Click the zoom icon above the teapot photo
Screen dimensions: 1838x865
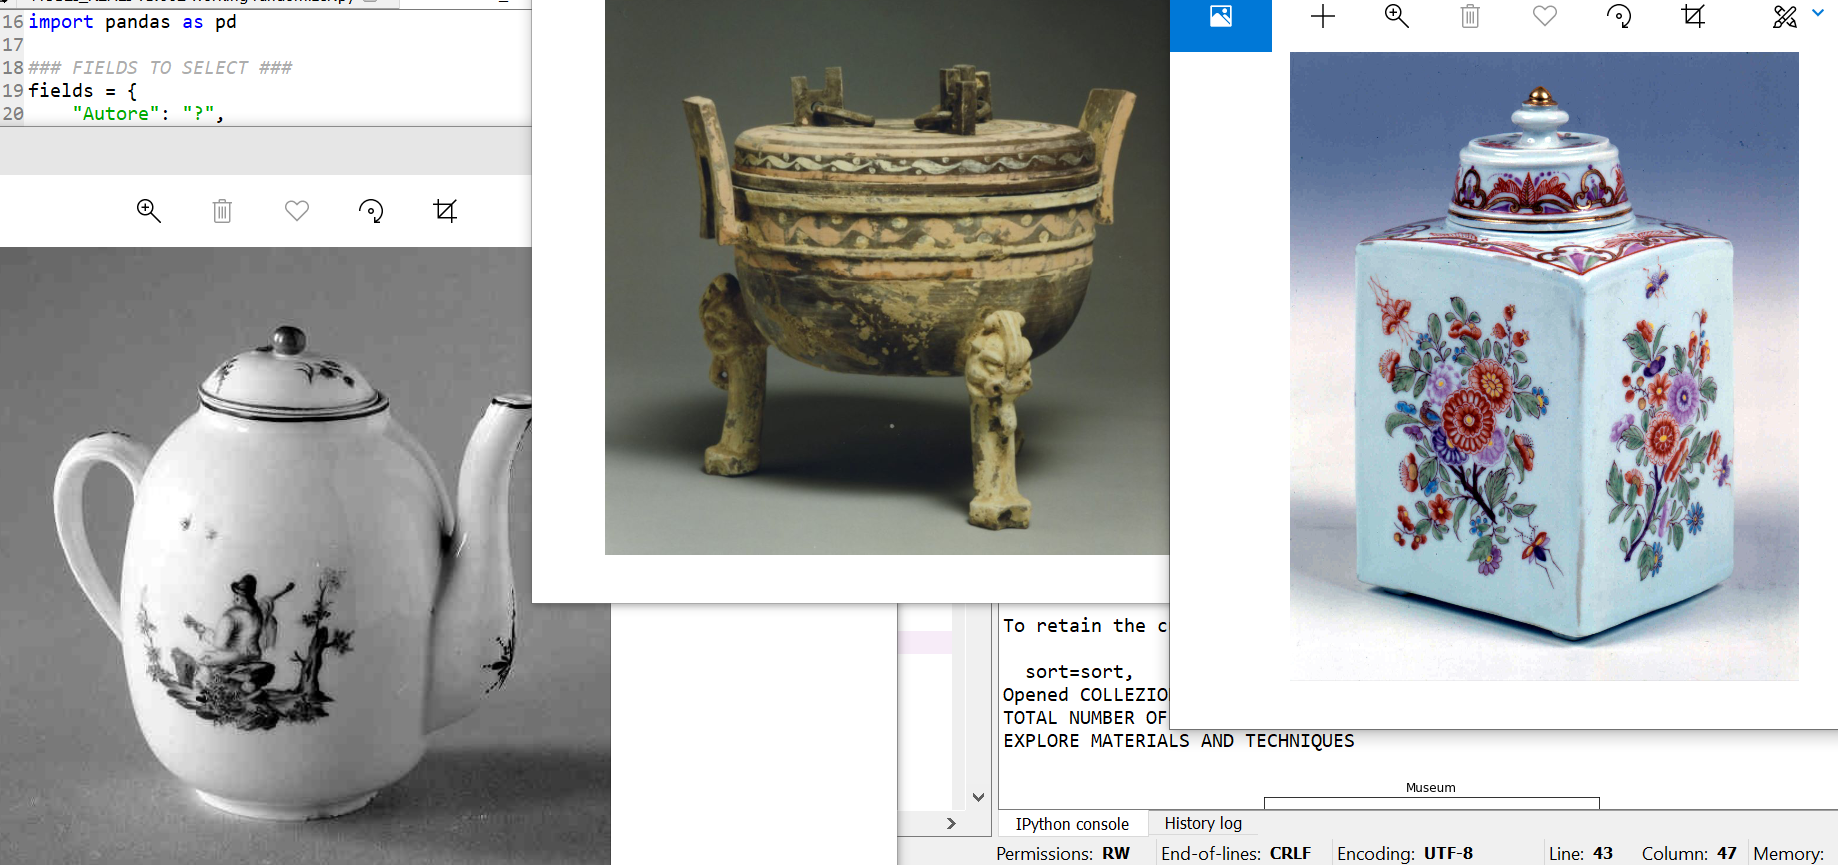[x=148, y=210]
